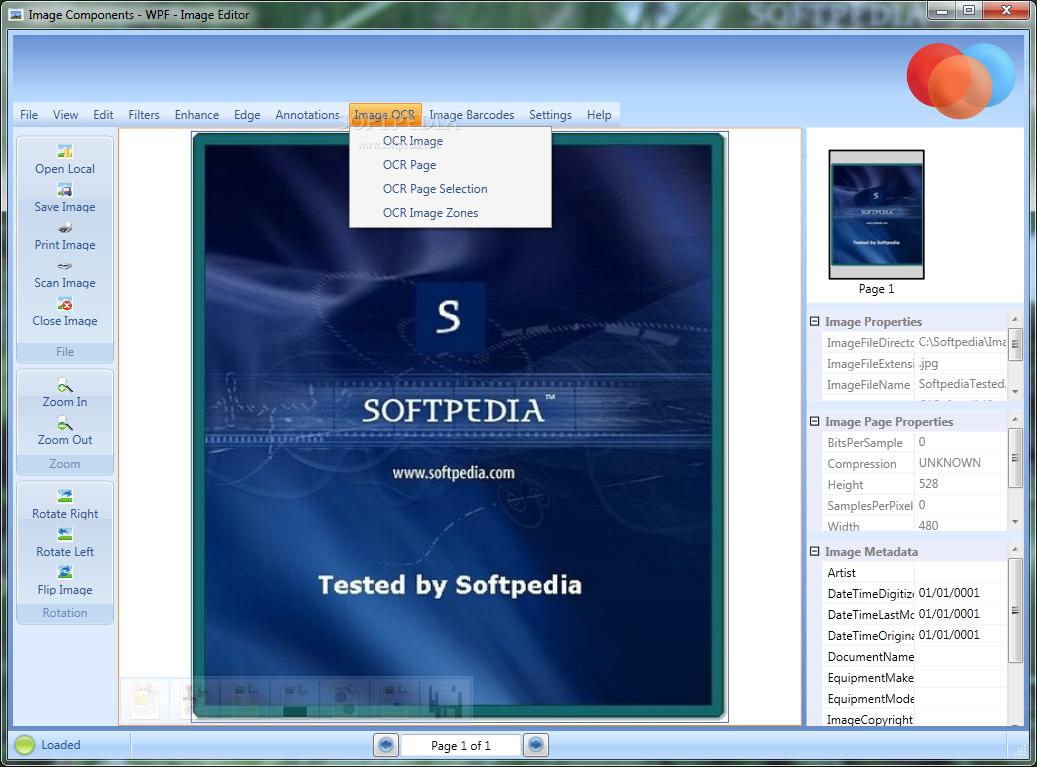This screenshot has width=1037, height=767.
Task: Click the window resize grip
Action: pos(1019,750)
